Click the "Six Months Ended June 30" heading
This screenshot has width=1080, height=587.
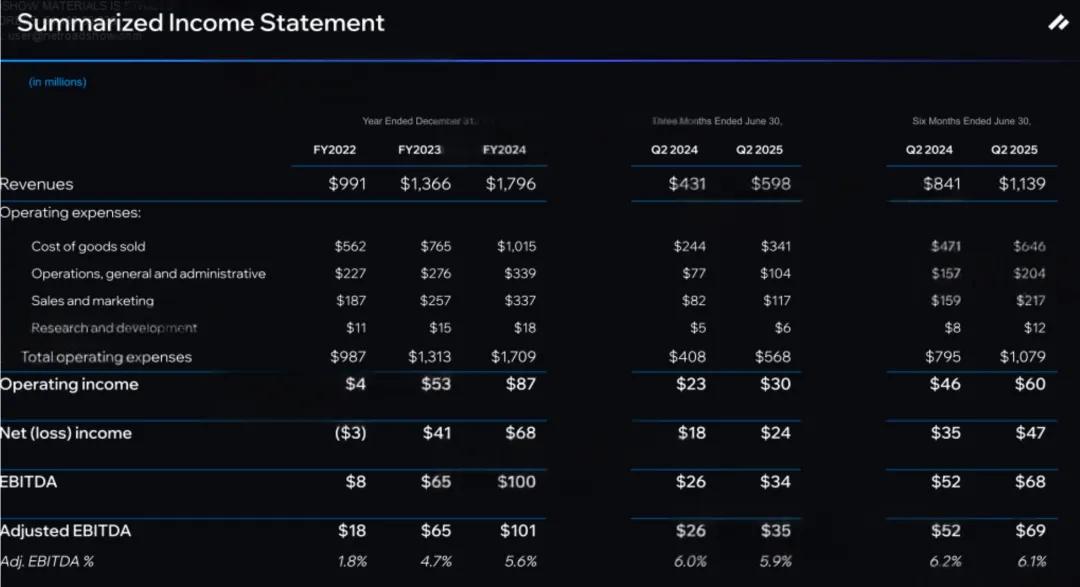[x=971, y=121]
